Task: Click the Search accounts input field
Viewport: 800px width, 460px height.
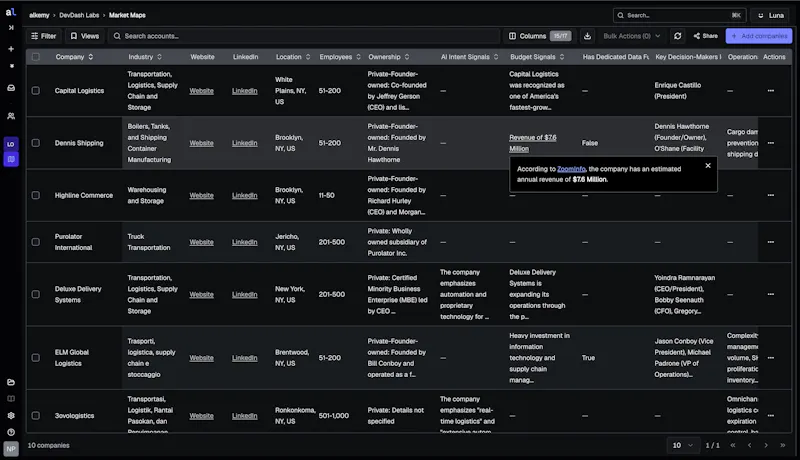Action: click(x=304, y=36)
